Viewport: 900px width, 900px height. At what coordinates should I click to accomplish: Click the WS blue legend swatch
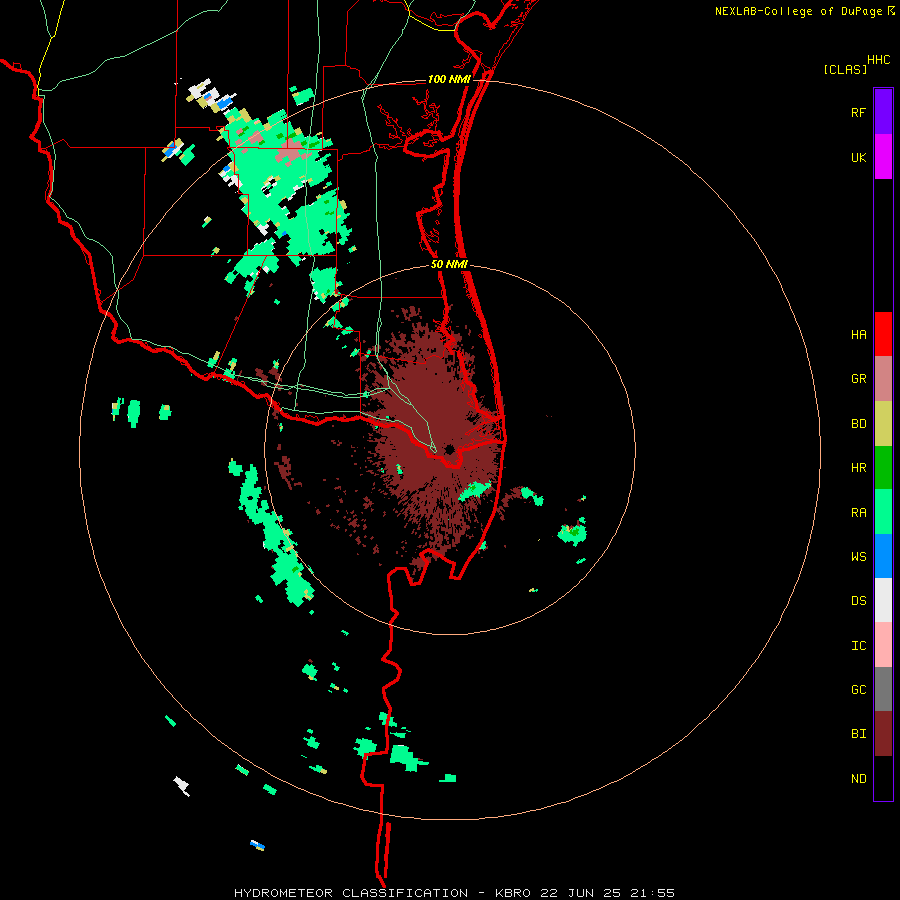coord(883,556)
